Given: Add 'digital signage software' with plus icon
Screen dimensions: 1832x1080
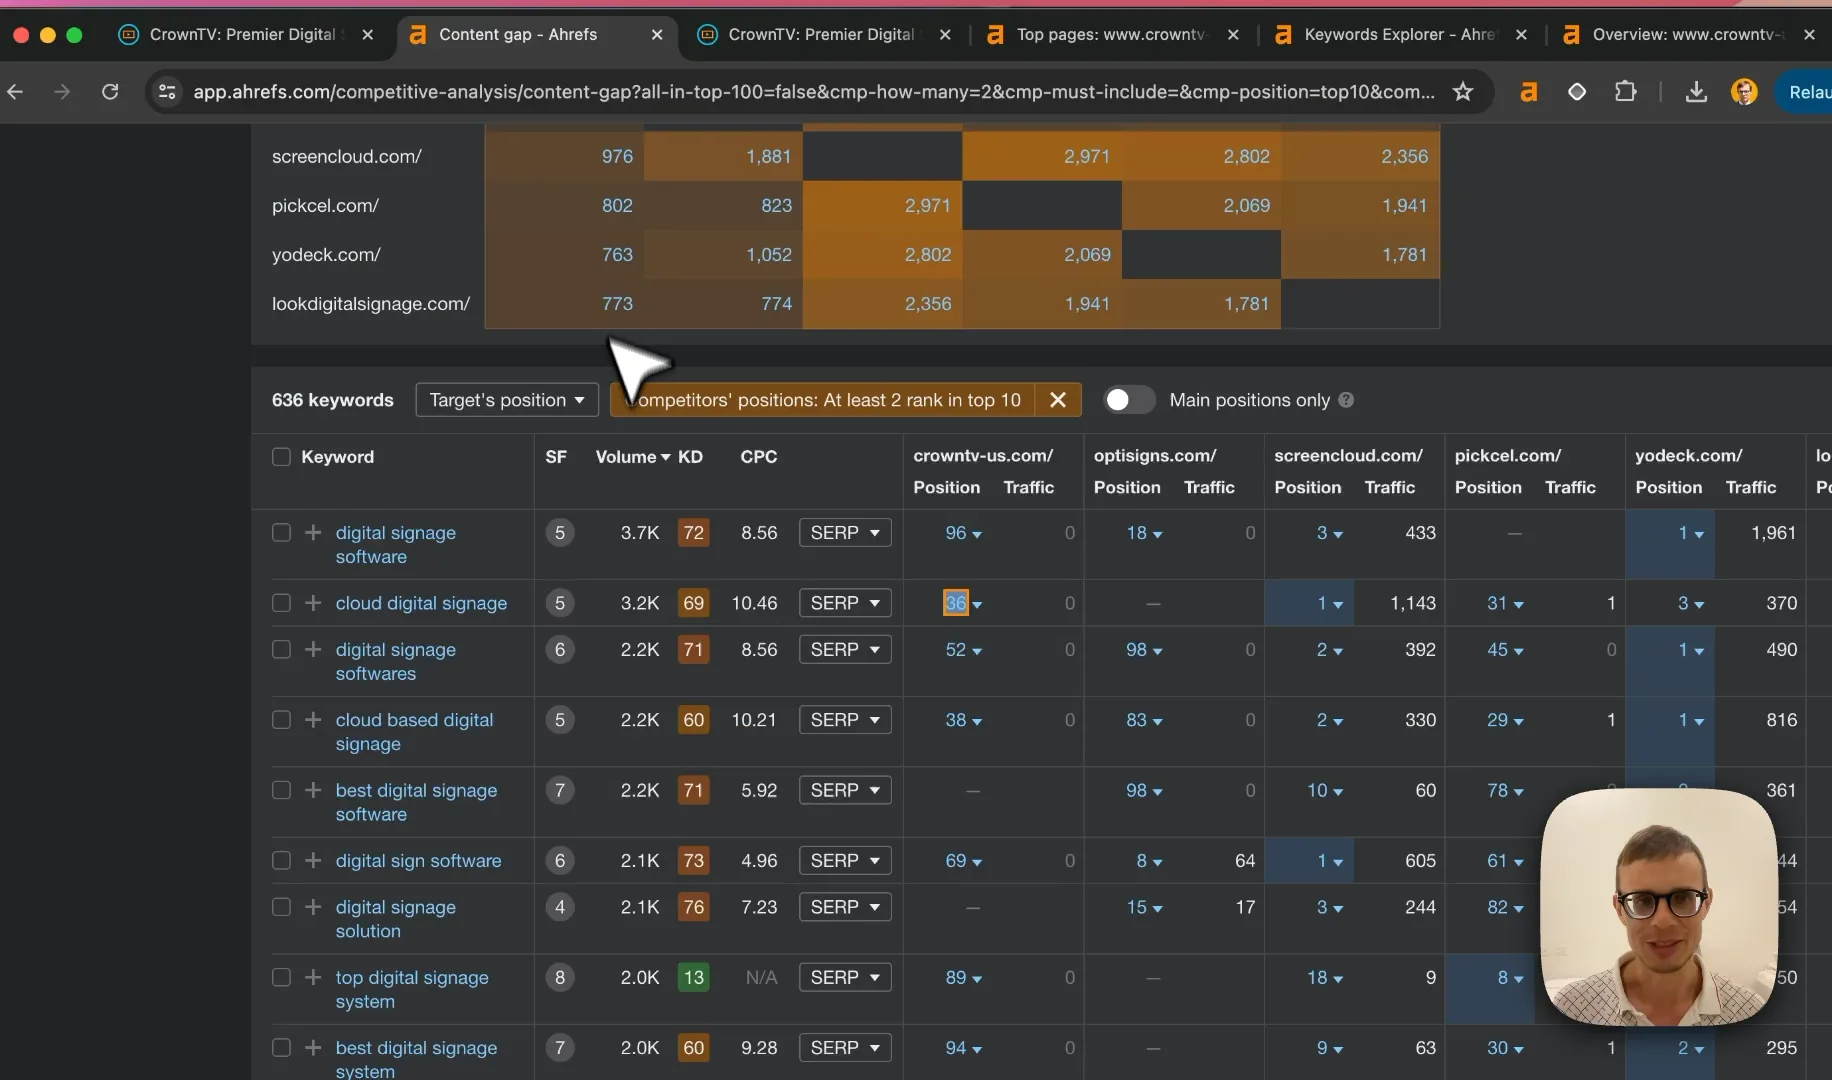Looking at the screenshot, I should tap(313, 533).
